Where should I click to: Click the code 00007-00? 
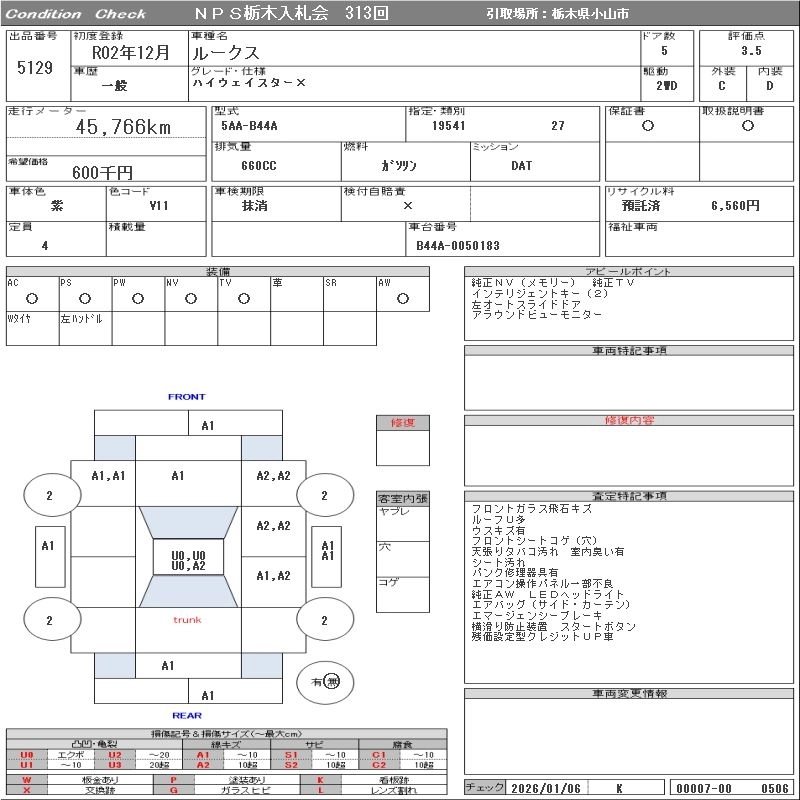(x=704, y=788)
